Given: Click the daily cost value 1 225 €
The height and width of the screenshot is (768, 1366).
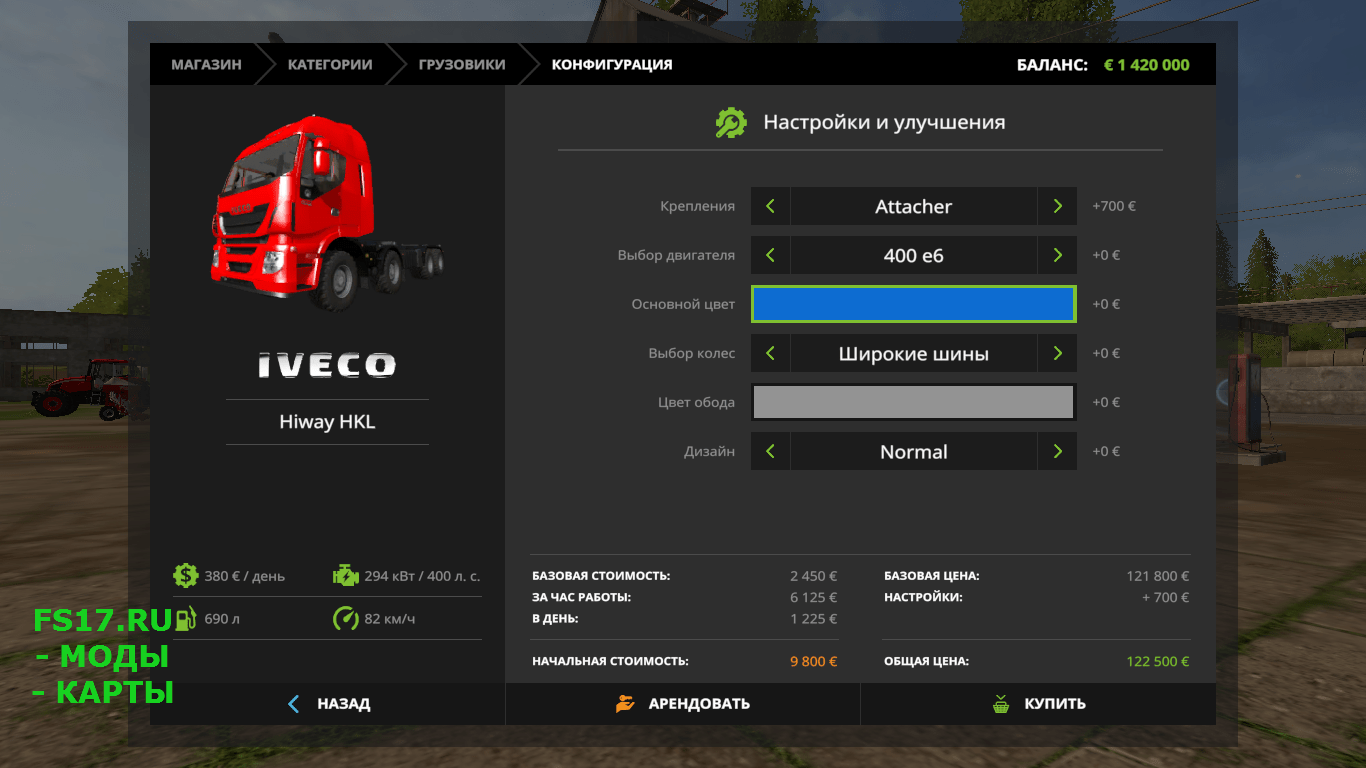Looking at the screenshot, I should tap(813, 618).
